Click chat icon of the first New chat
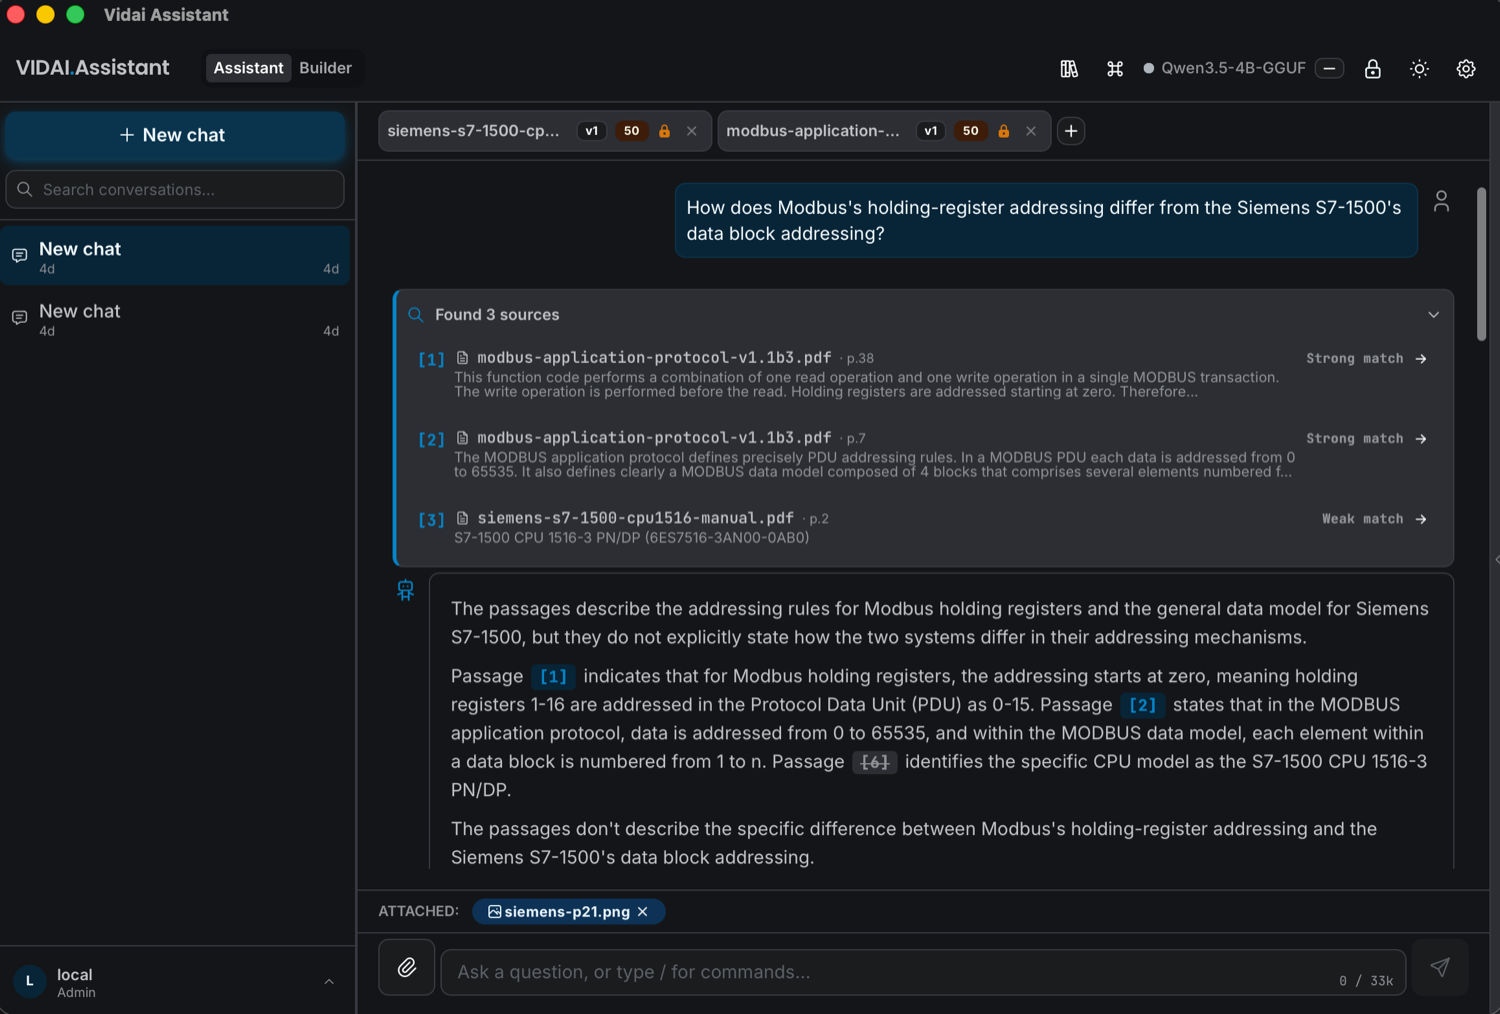Image resolution: width=1500 pixels, height=1014 pixels. coord(19,256)
